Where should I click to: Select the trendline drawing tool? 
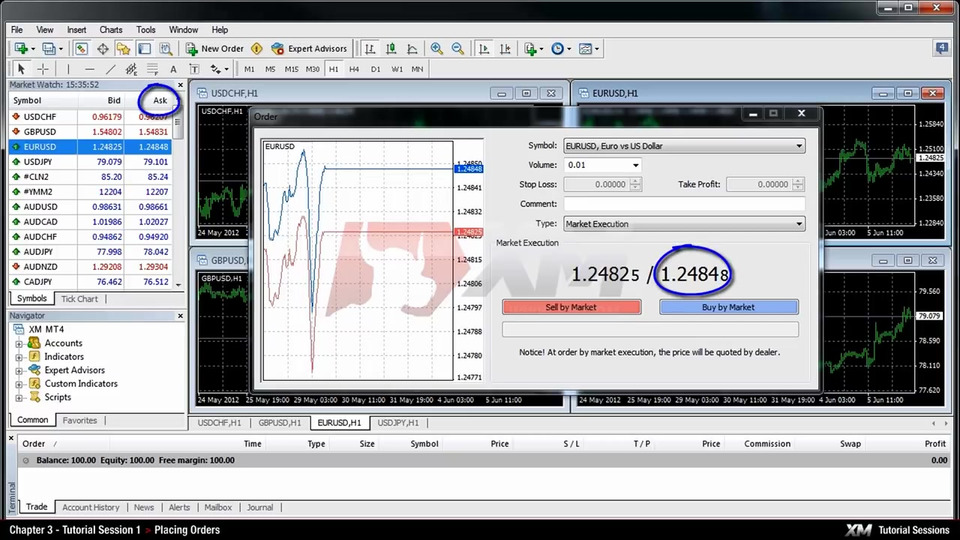[x=110, y=69]
